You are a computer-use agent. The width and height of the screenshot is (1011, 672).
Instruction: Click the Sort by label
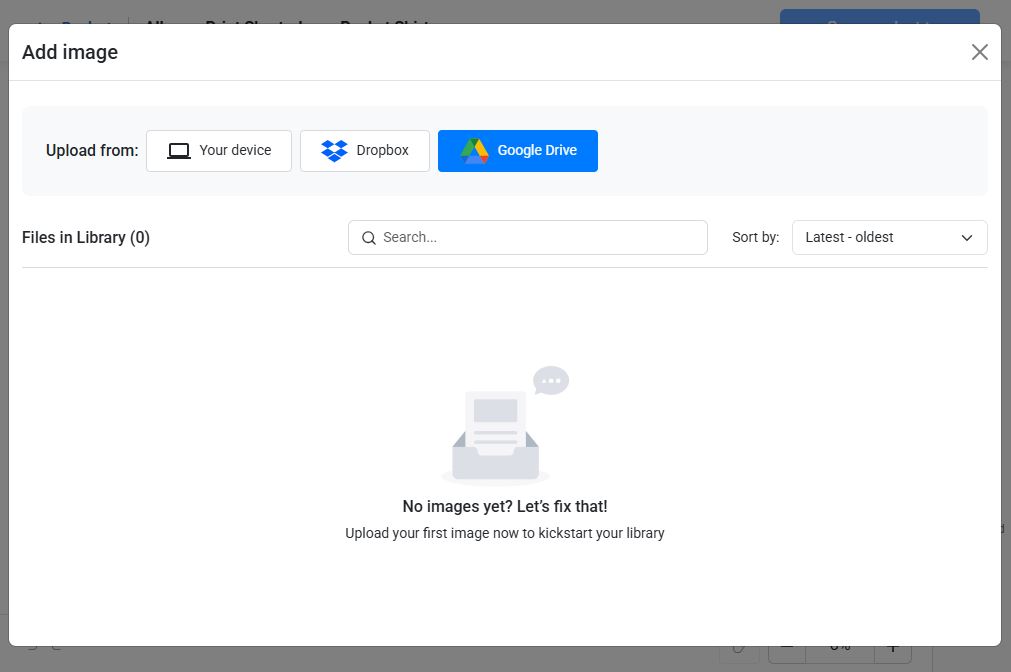click(x=755, y=238)
